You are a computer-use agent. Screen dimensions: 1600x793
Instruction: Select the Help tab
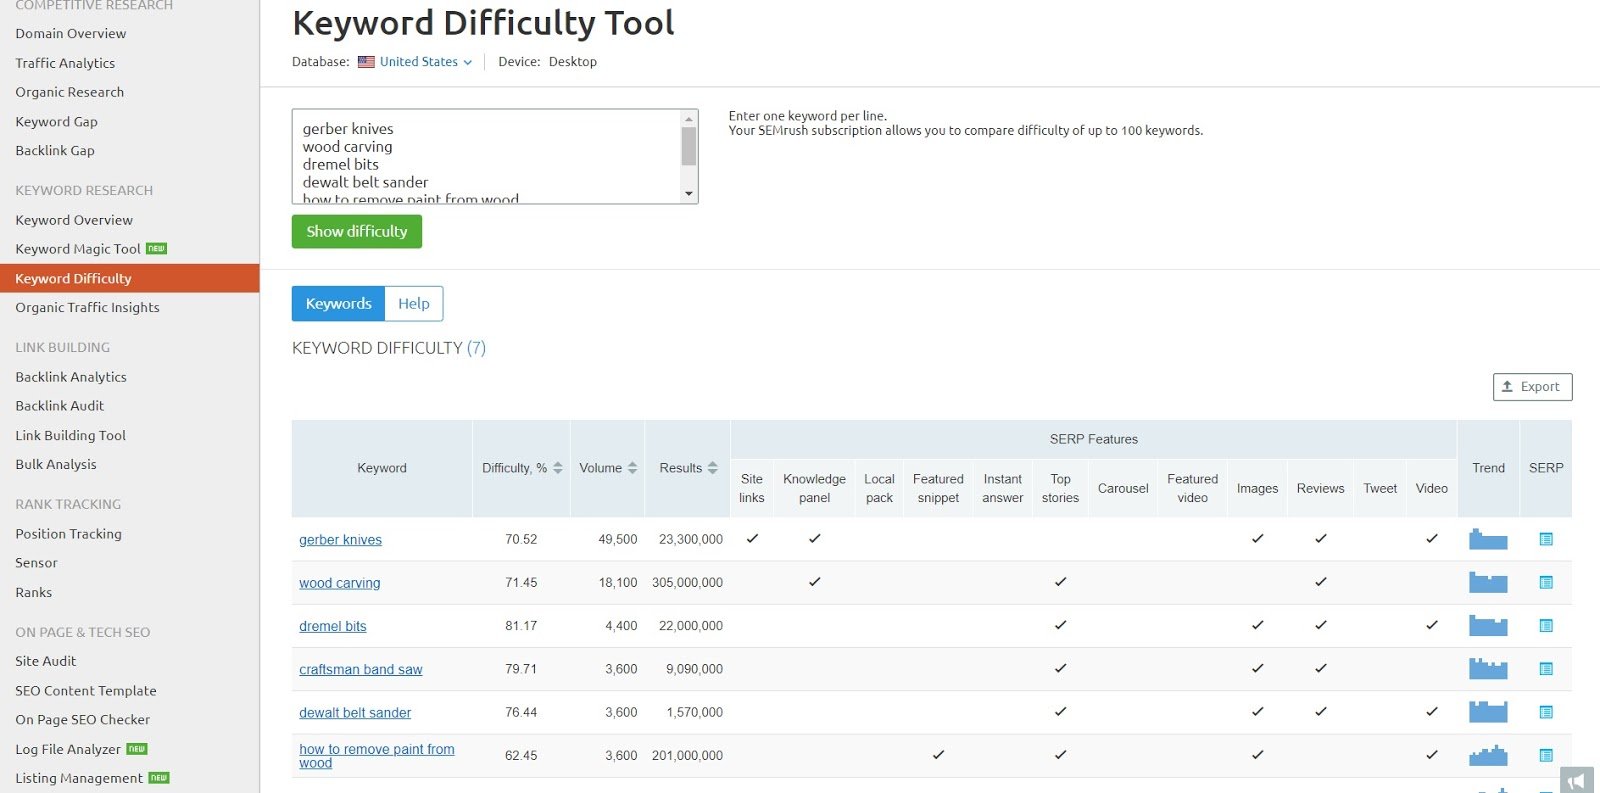point(414,304)
